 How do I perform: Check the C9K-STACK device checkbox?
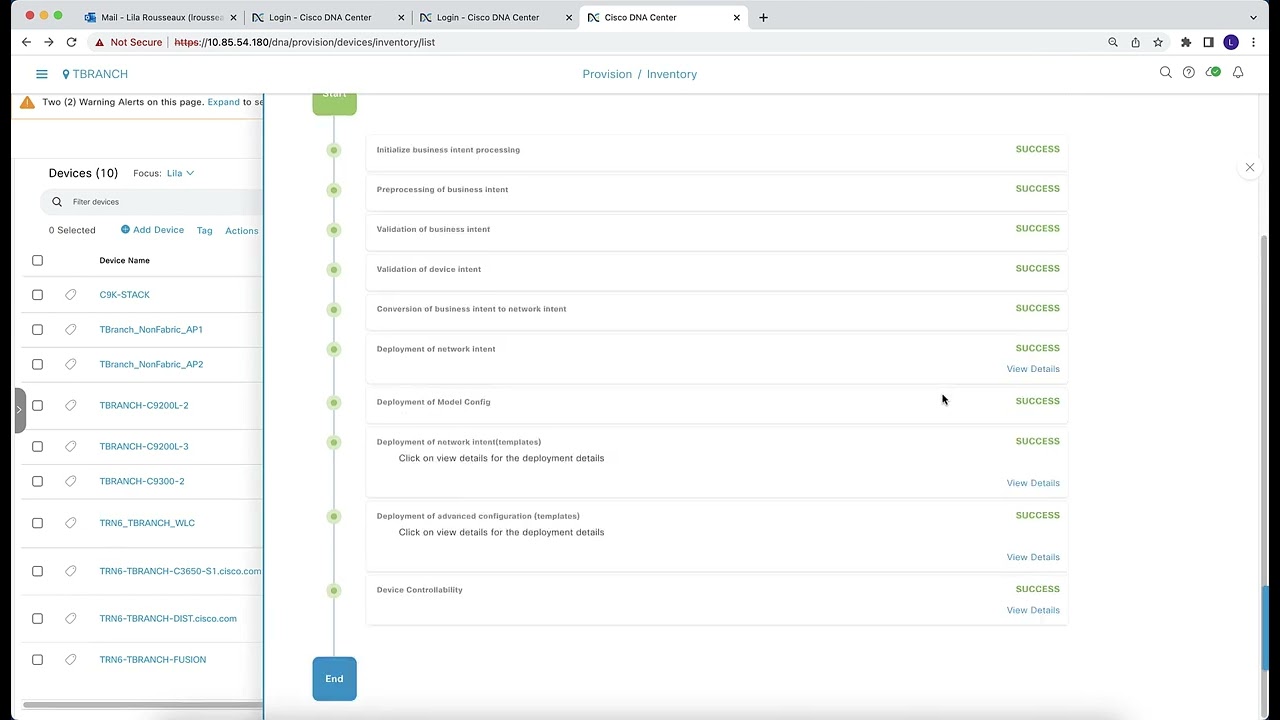pyautogui.click(x=37, y=295)
